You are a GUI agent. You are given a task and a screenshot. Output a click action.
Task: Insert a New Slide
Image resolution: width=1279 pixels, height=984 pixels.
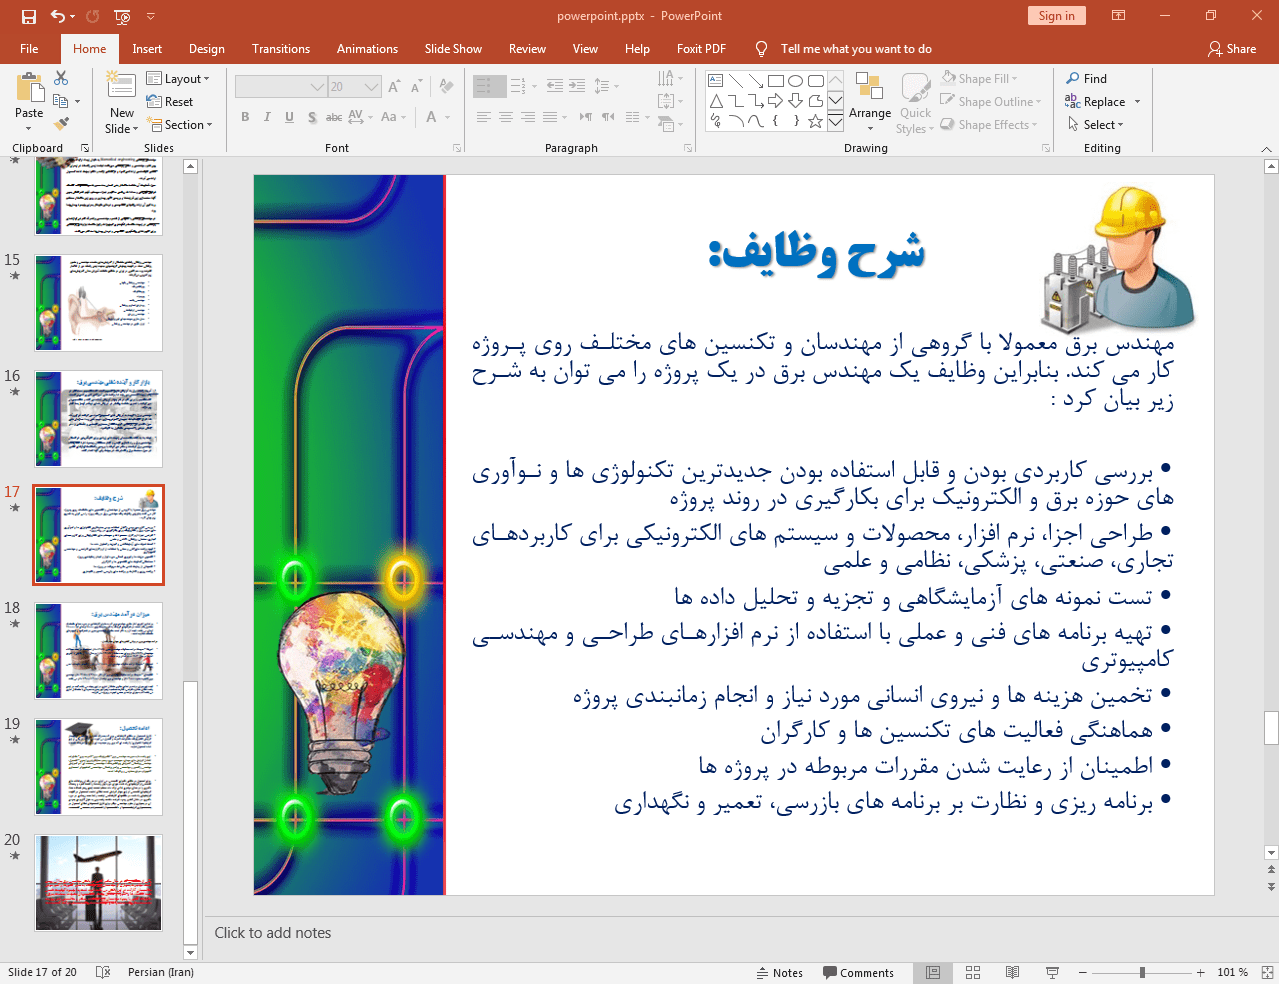coord(121,103)
